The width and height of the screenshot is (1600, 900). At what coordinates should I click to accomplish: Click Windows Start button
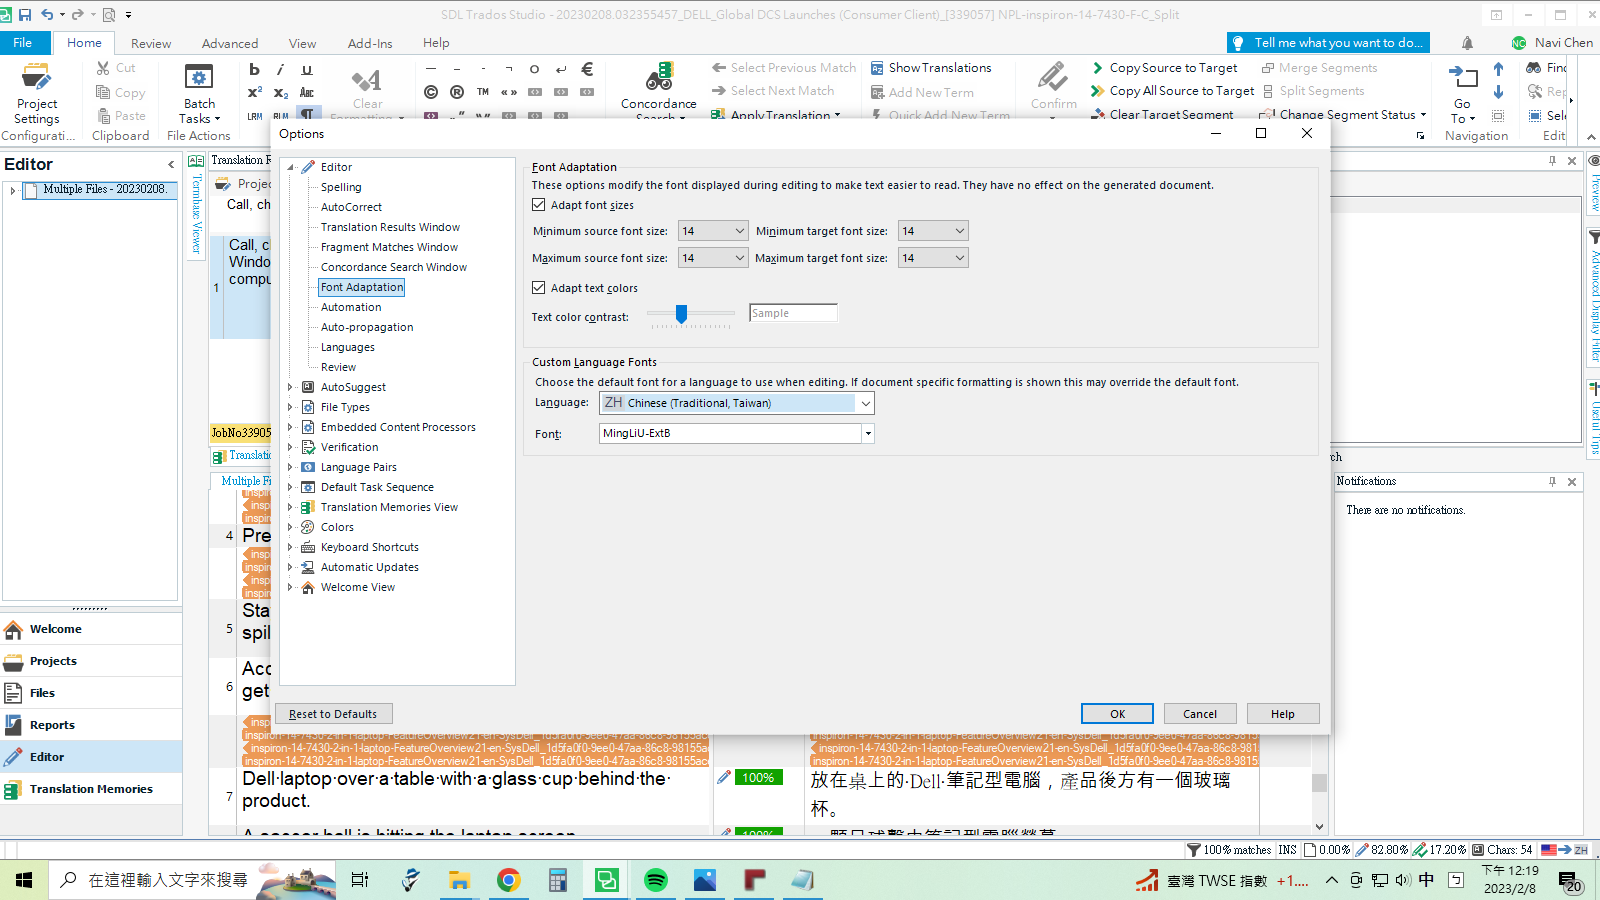[x=24, y=880]
